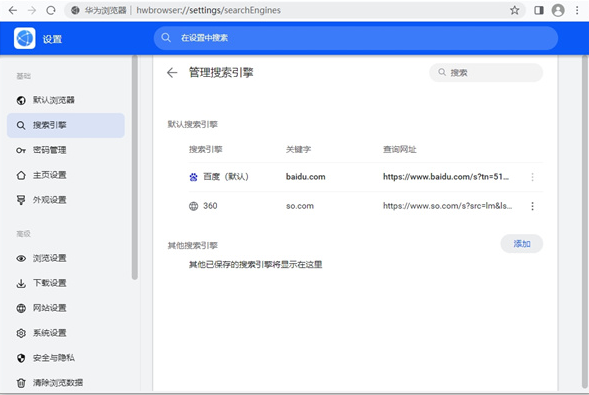The width and height of the screenshot is (589, 395).
Task: Click the magnifier in settings search bar
Action: coord(166,38)
